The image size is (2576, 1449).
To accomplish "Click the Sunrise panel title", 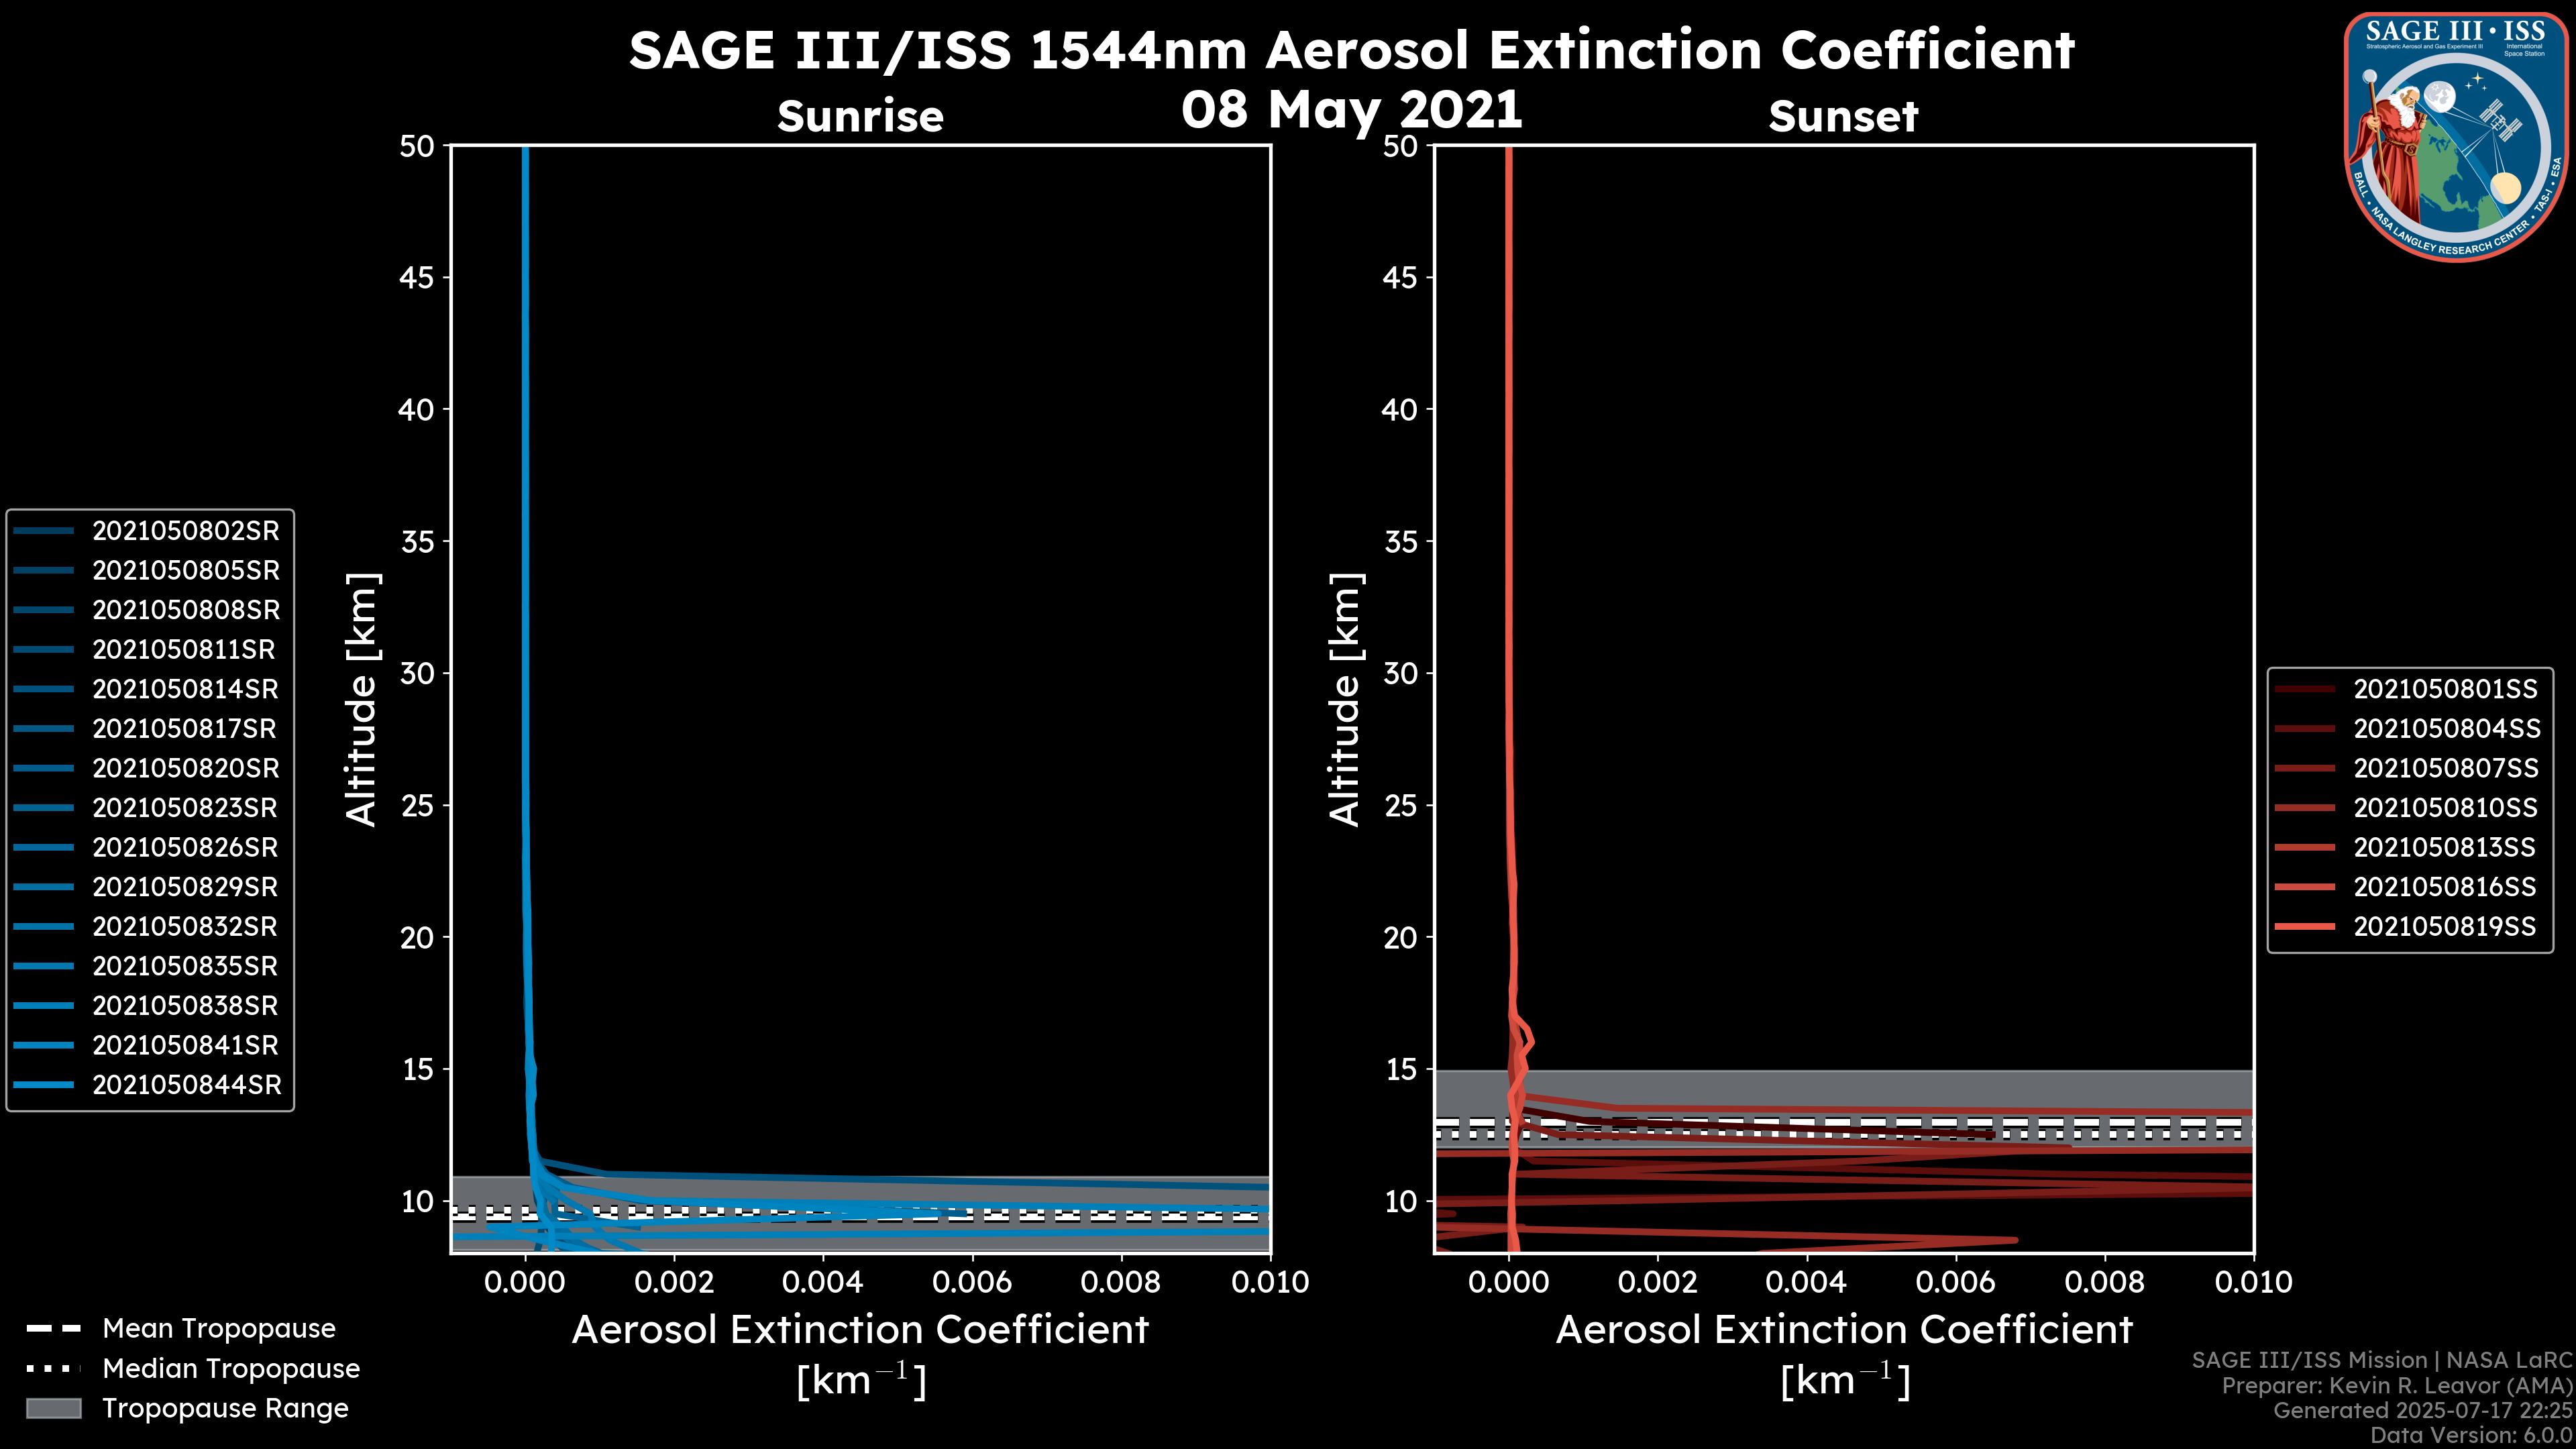I will [860, 116].
